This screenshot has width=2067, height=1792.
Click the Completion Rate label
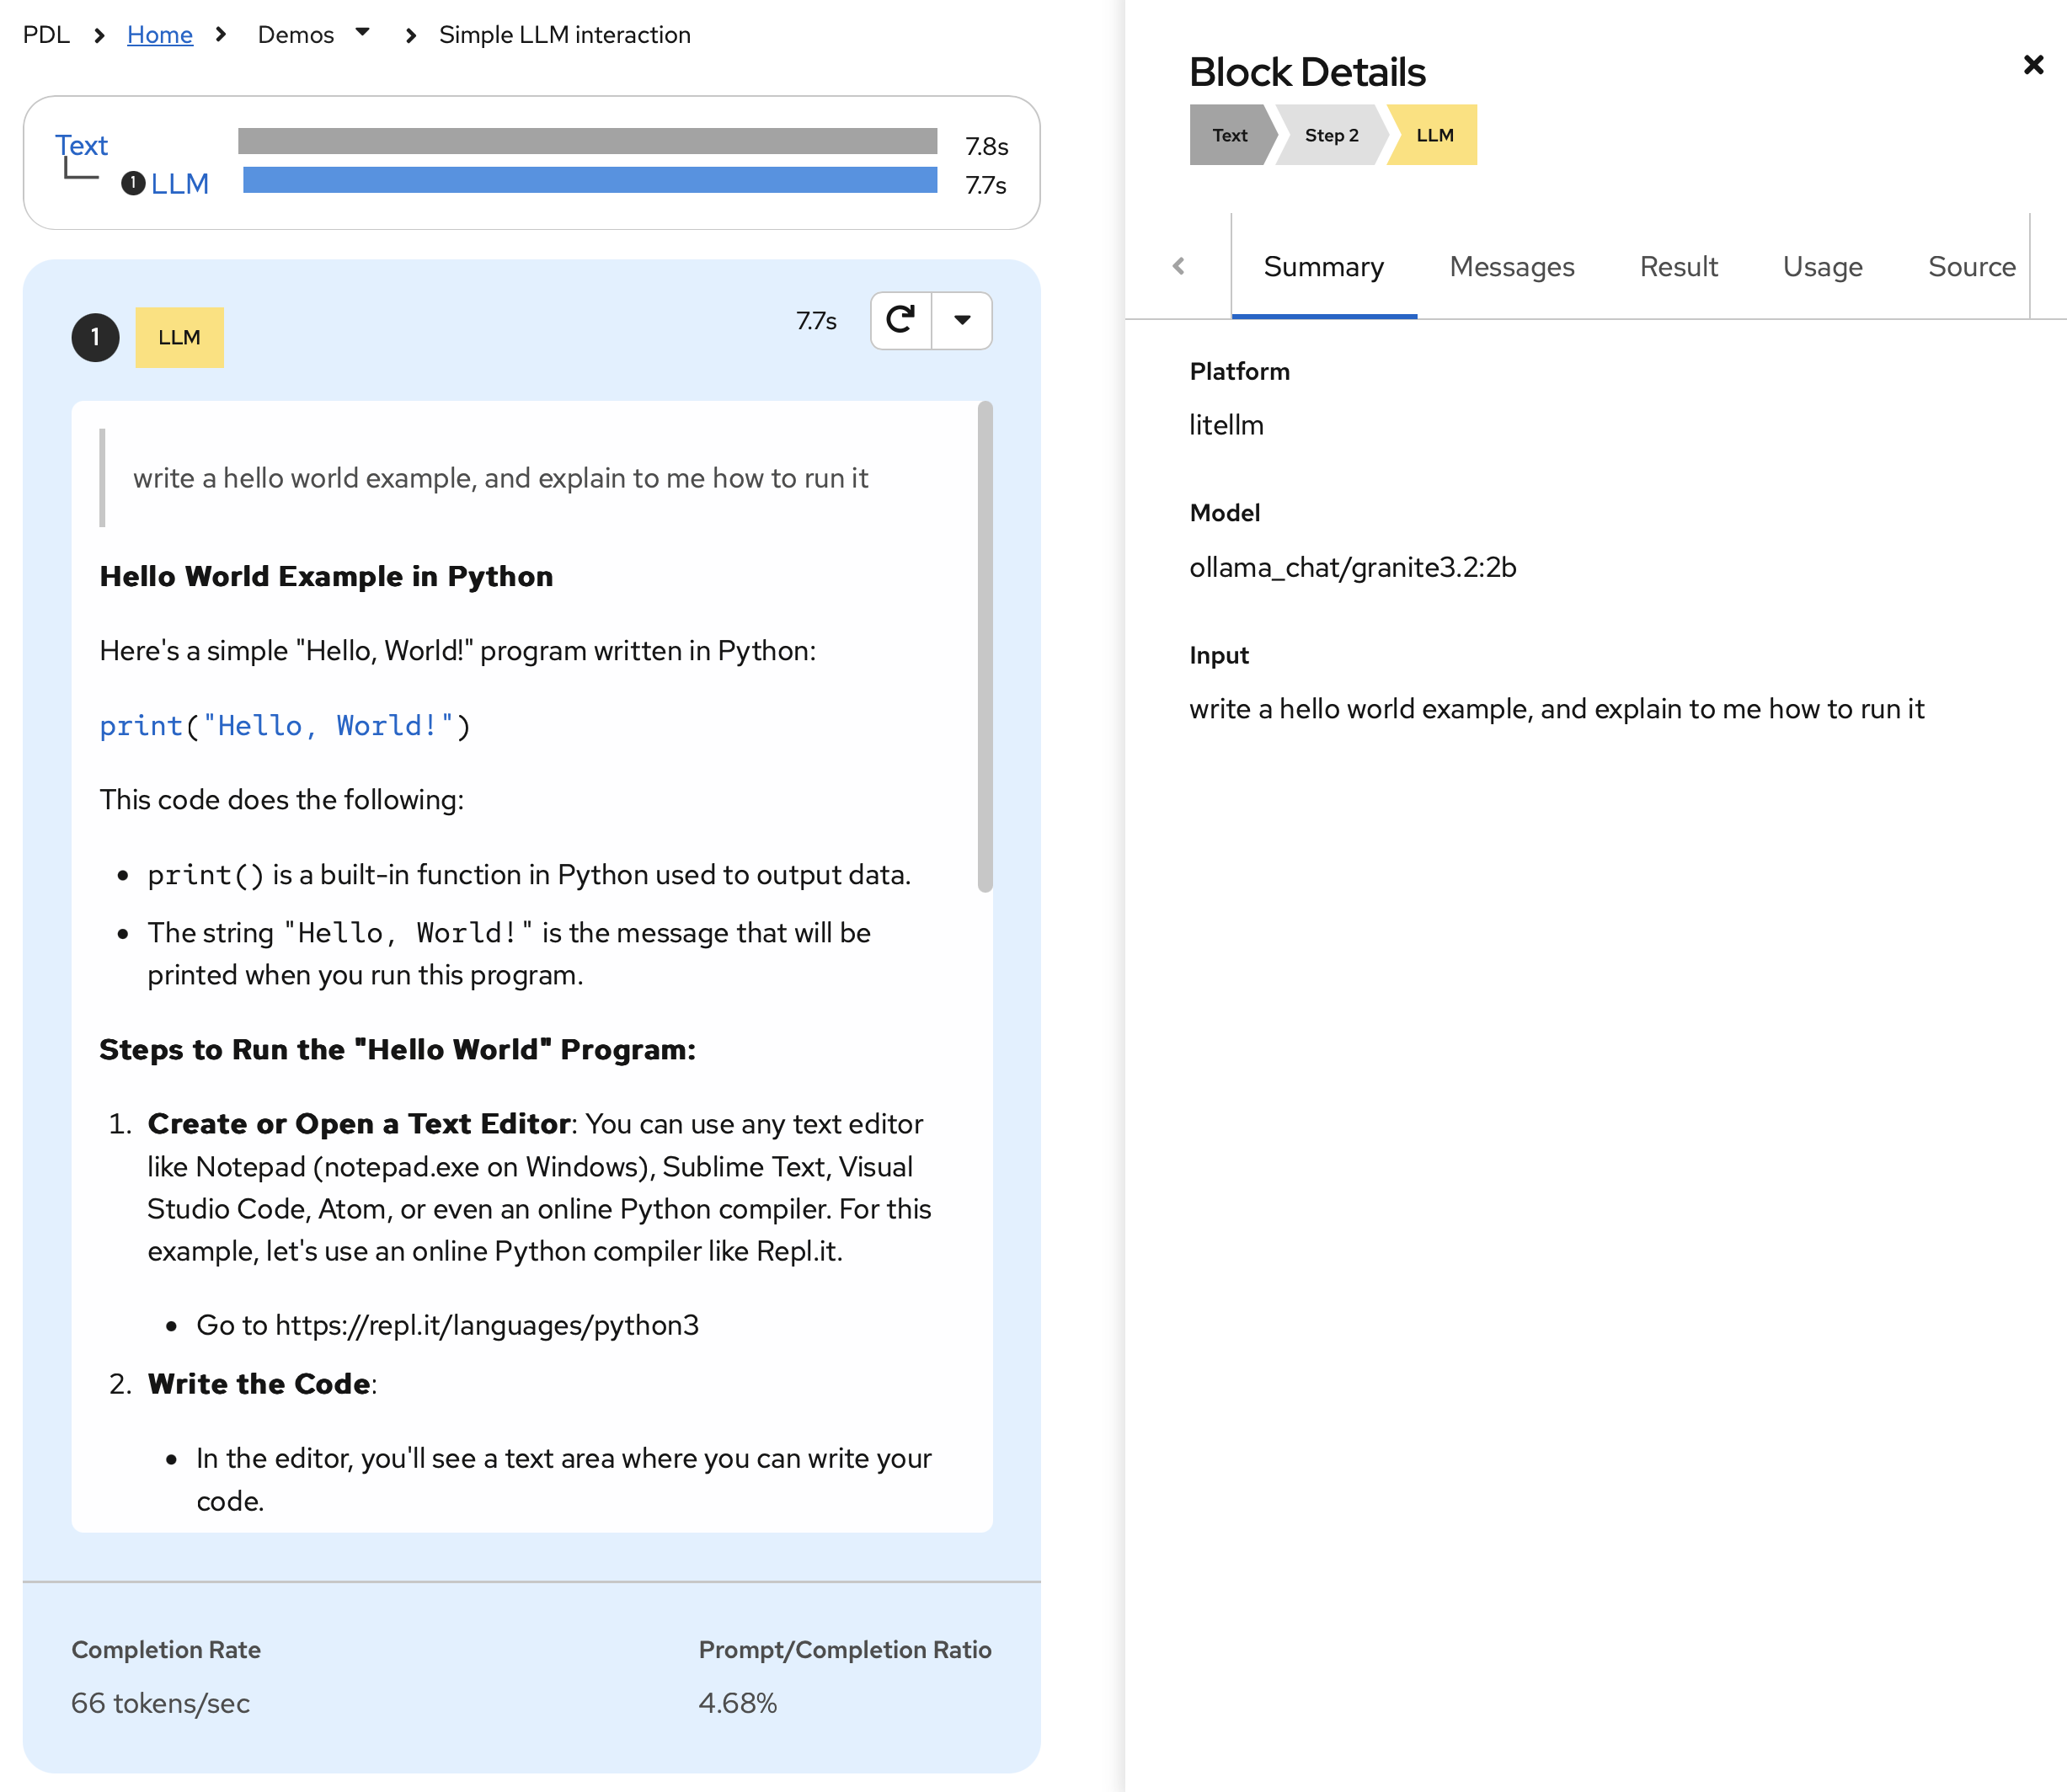pyautogui.click(x=166, y=1650)
